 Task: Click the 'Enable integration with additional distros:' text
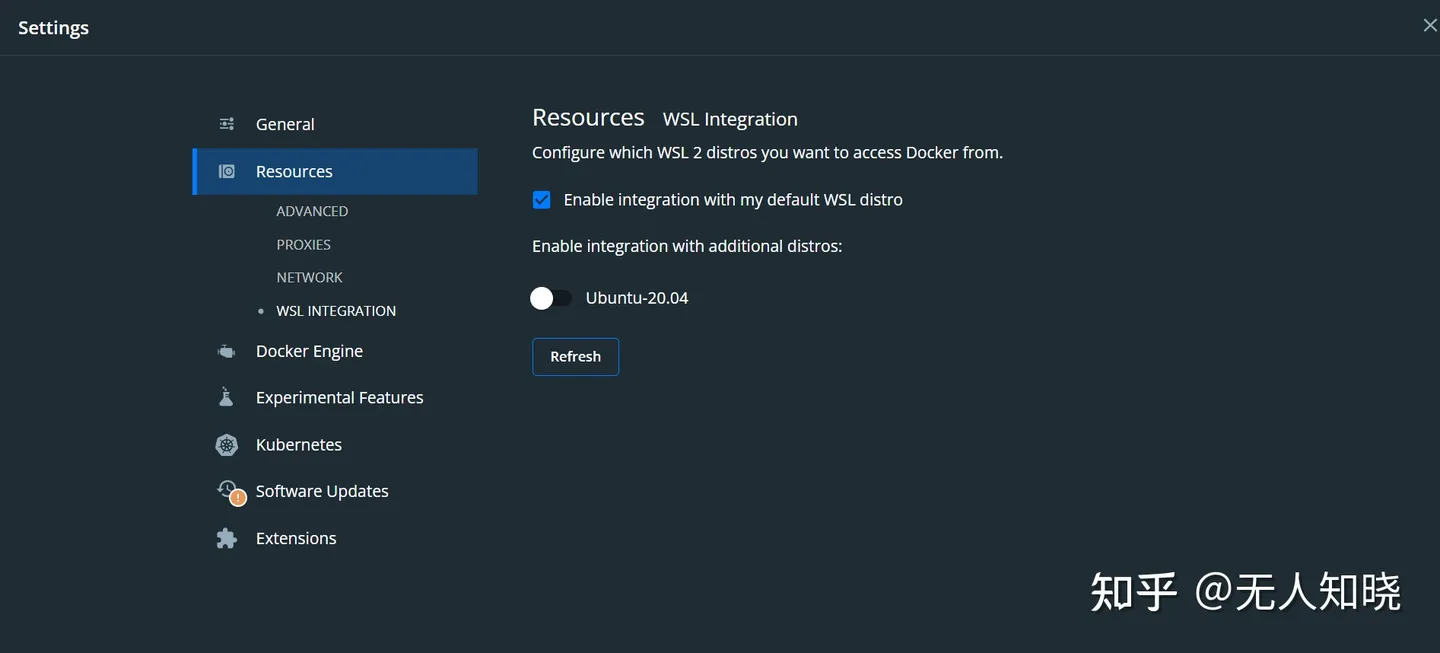pyautogui.click(x=687, y=246)
